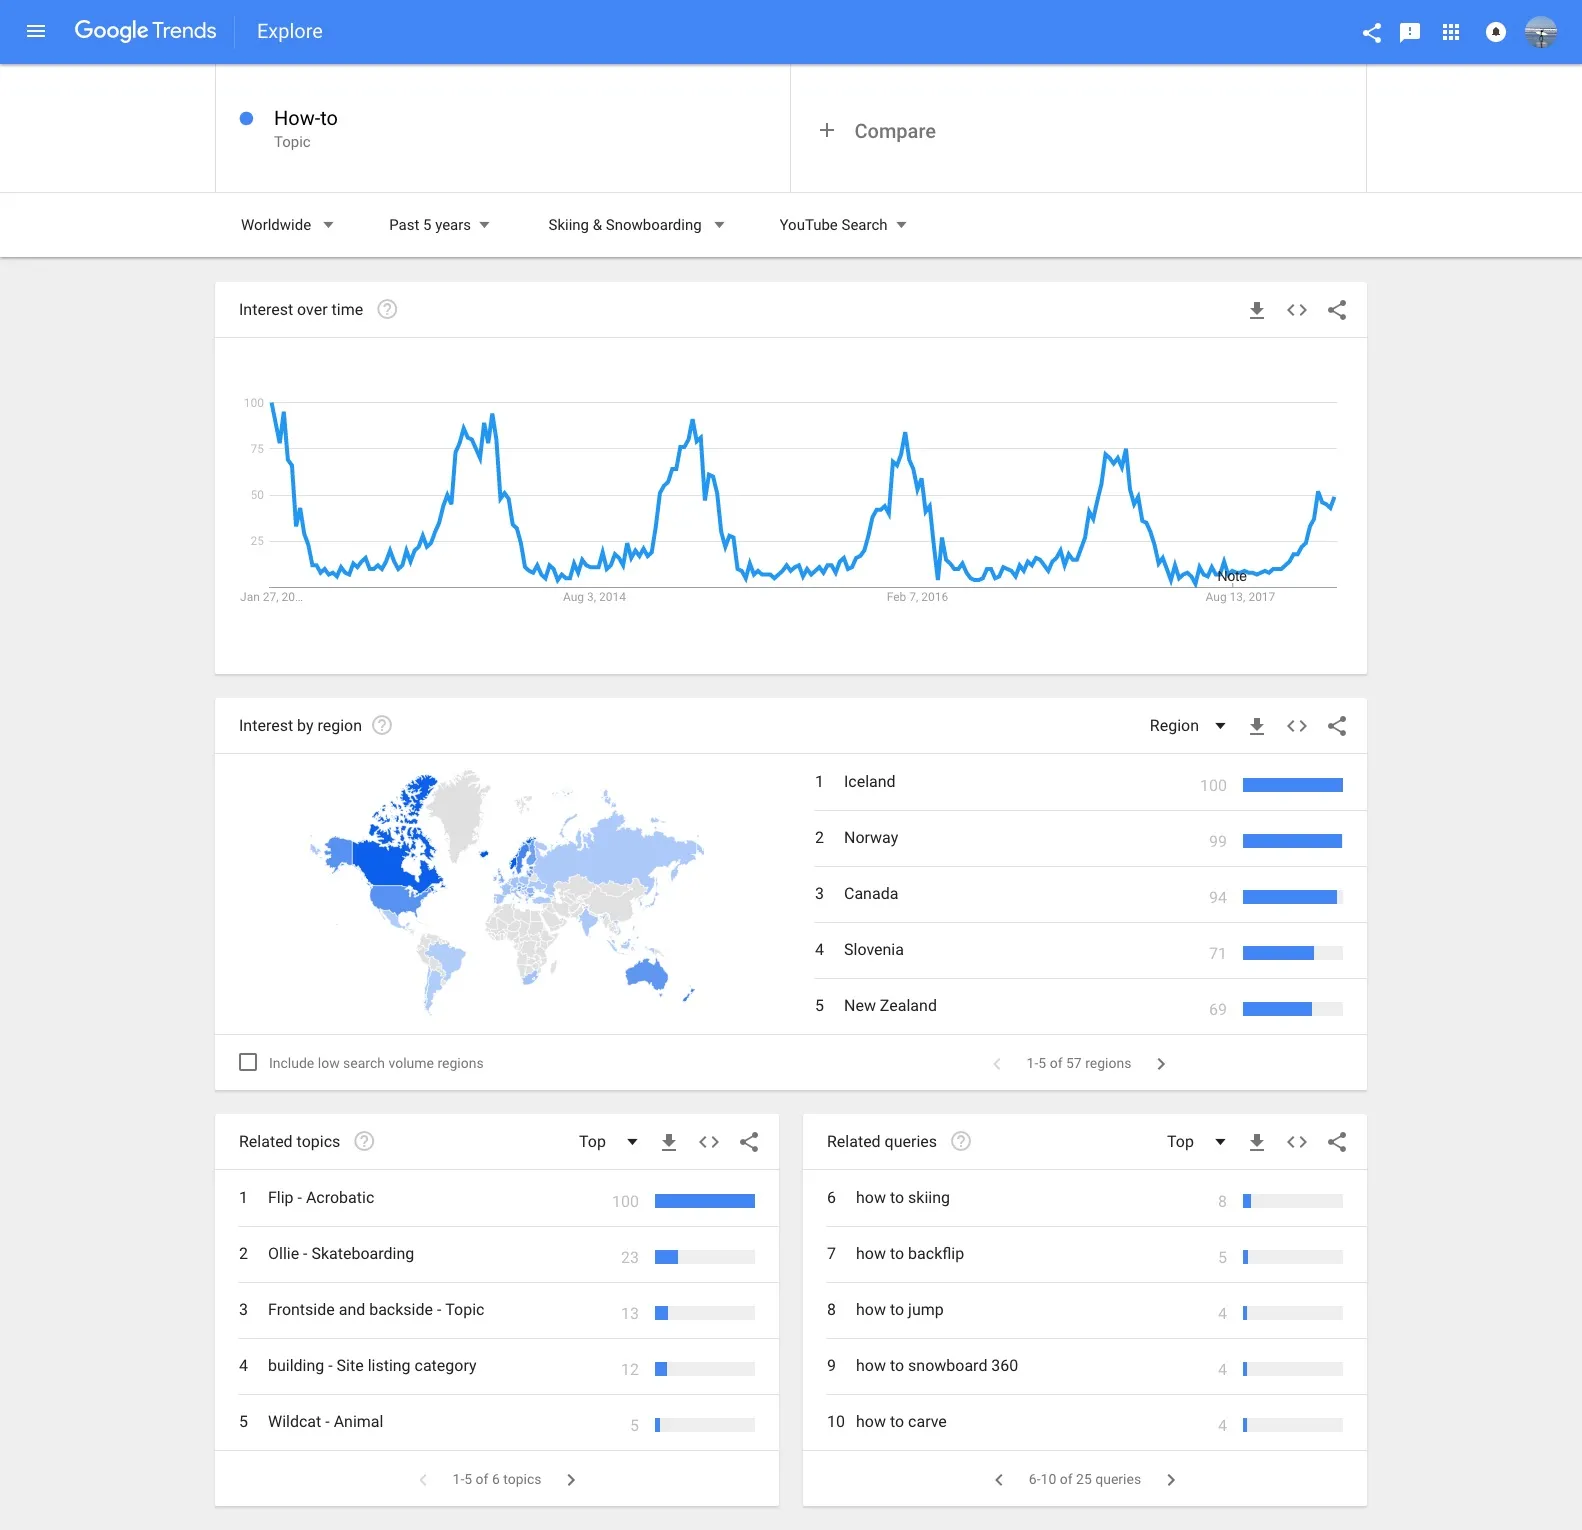Screen dimensions: 1582x1530
Task: Open the send feedback icon in header
Action: pyautogui.click(x=1410, y=32)
